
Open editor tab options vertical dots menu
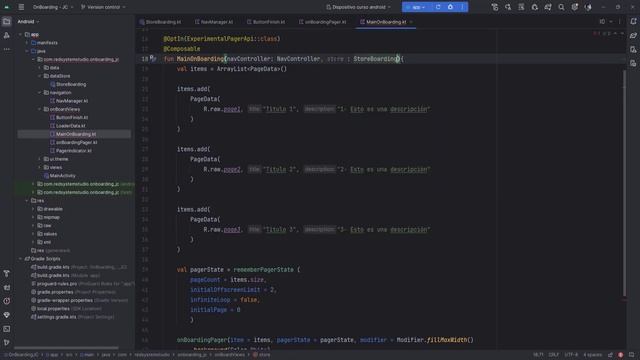[x=620, y=22]
